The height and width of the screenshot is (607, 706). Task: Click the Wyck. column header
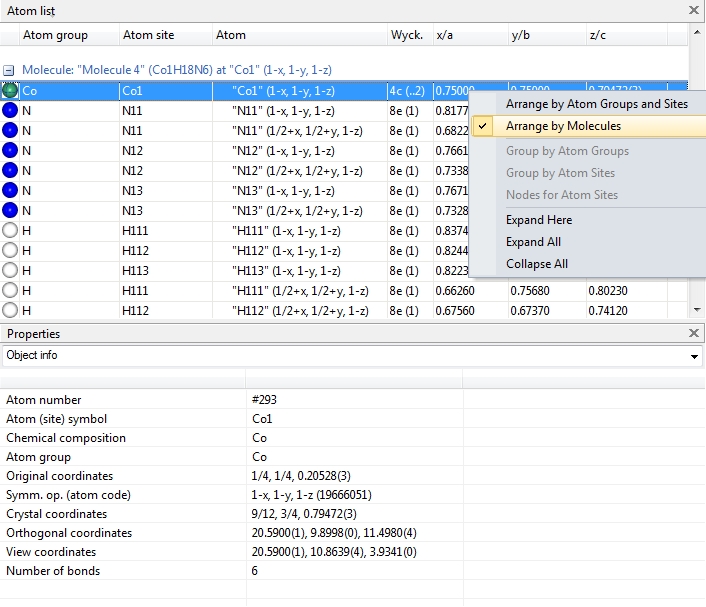point(406,35)
